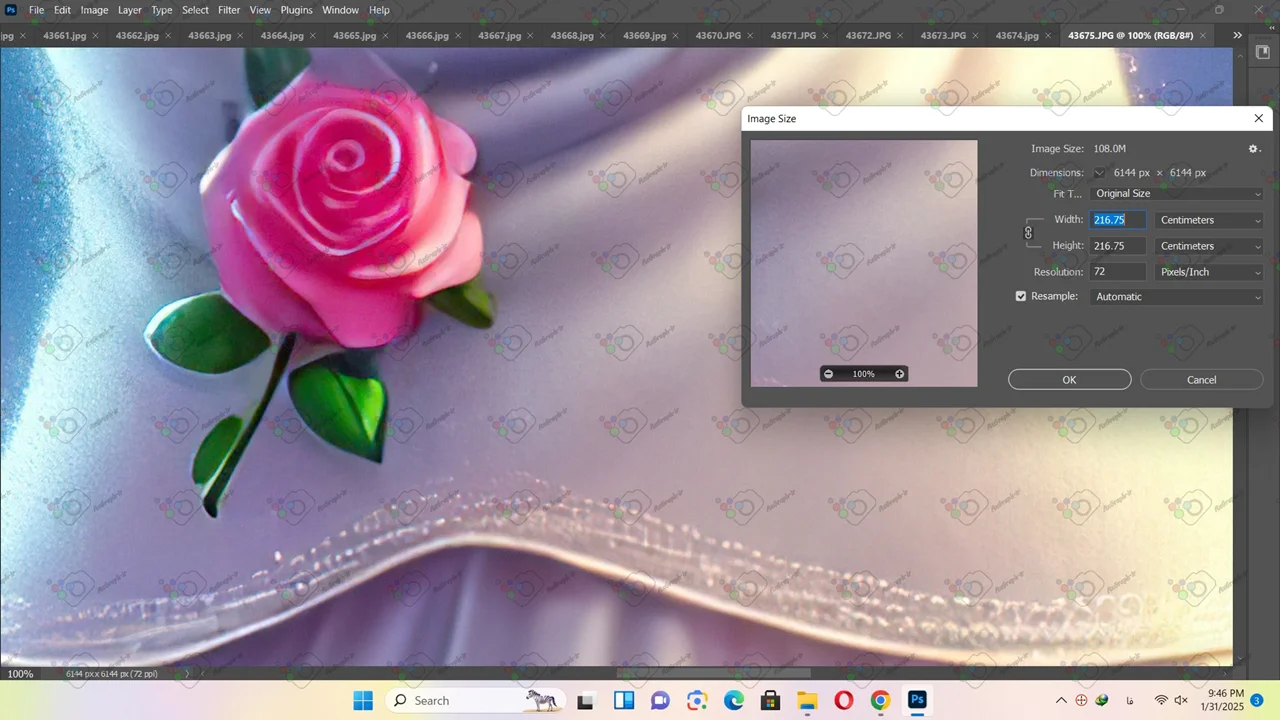
Task: Click the Height value input field
Action: tap(1117, 246)
